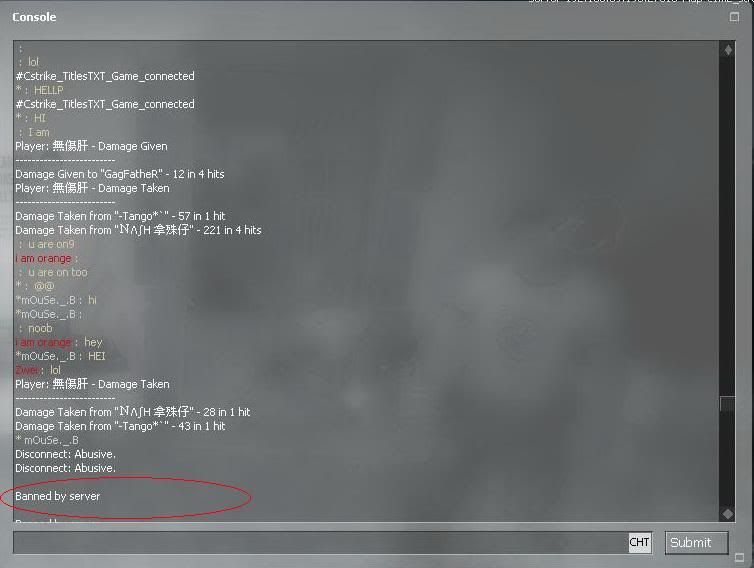The image size is (754, 568).
Task: Click the line showing 221 in 4 hits
Action: (138, 230)
